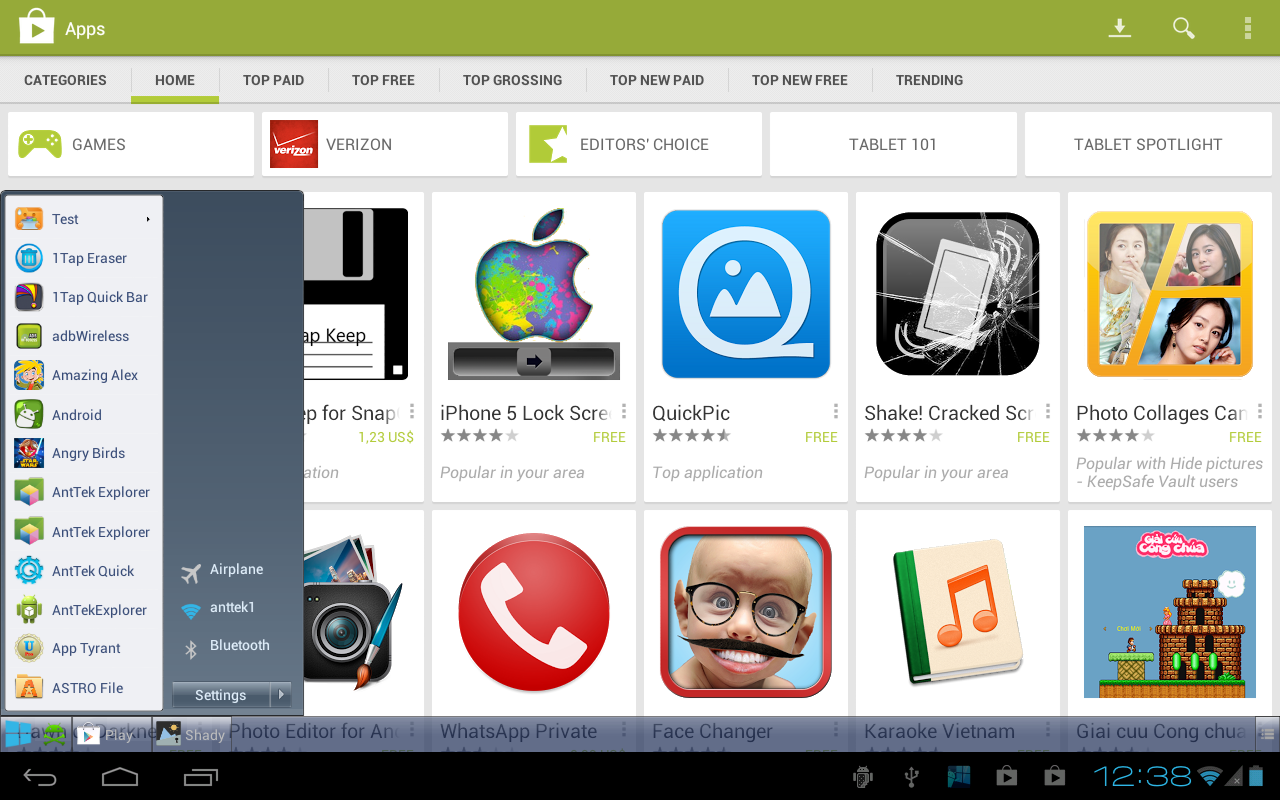Switch to the TRENDING tab
1280x800 pixels.
tap(930, 80)
